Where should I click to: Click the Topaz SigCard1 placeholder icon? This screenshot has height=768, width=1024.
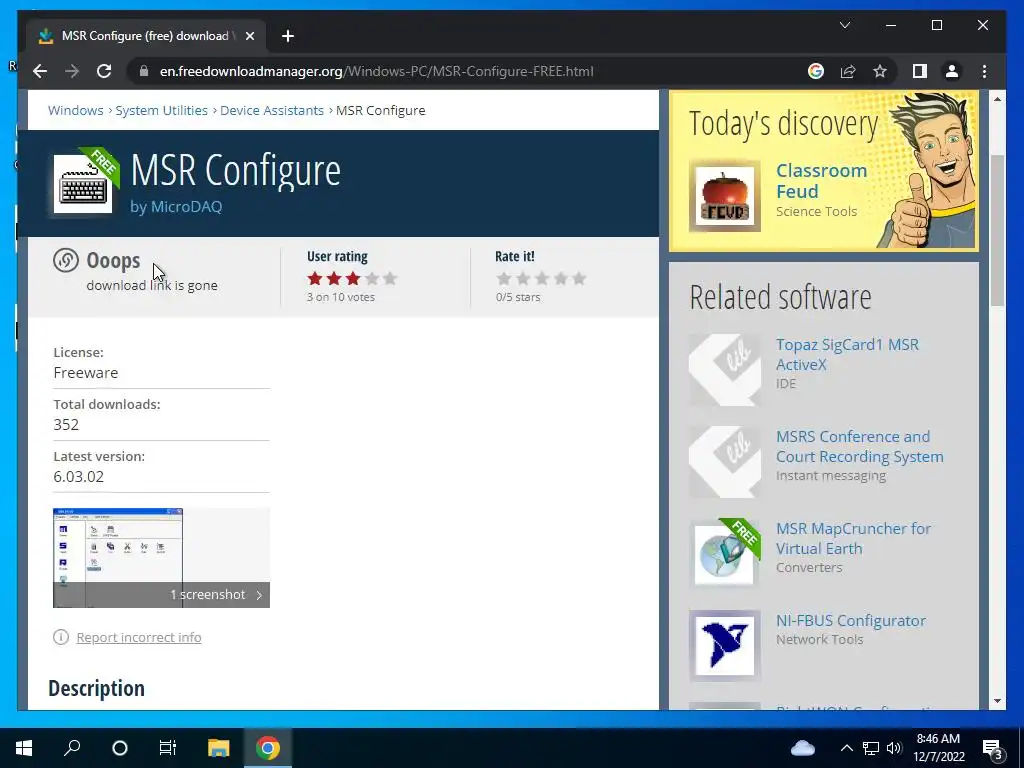coord(725,370)
